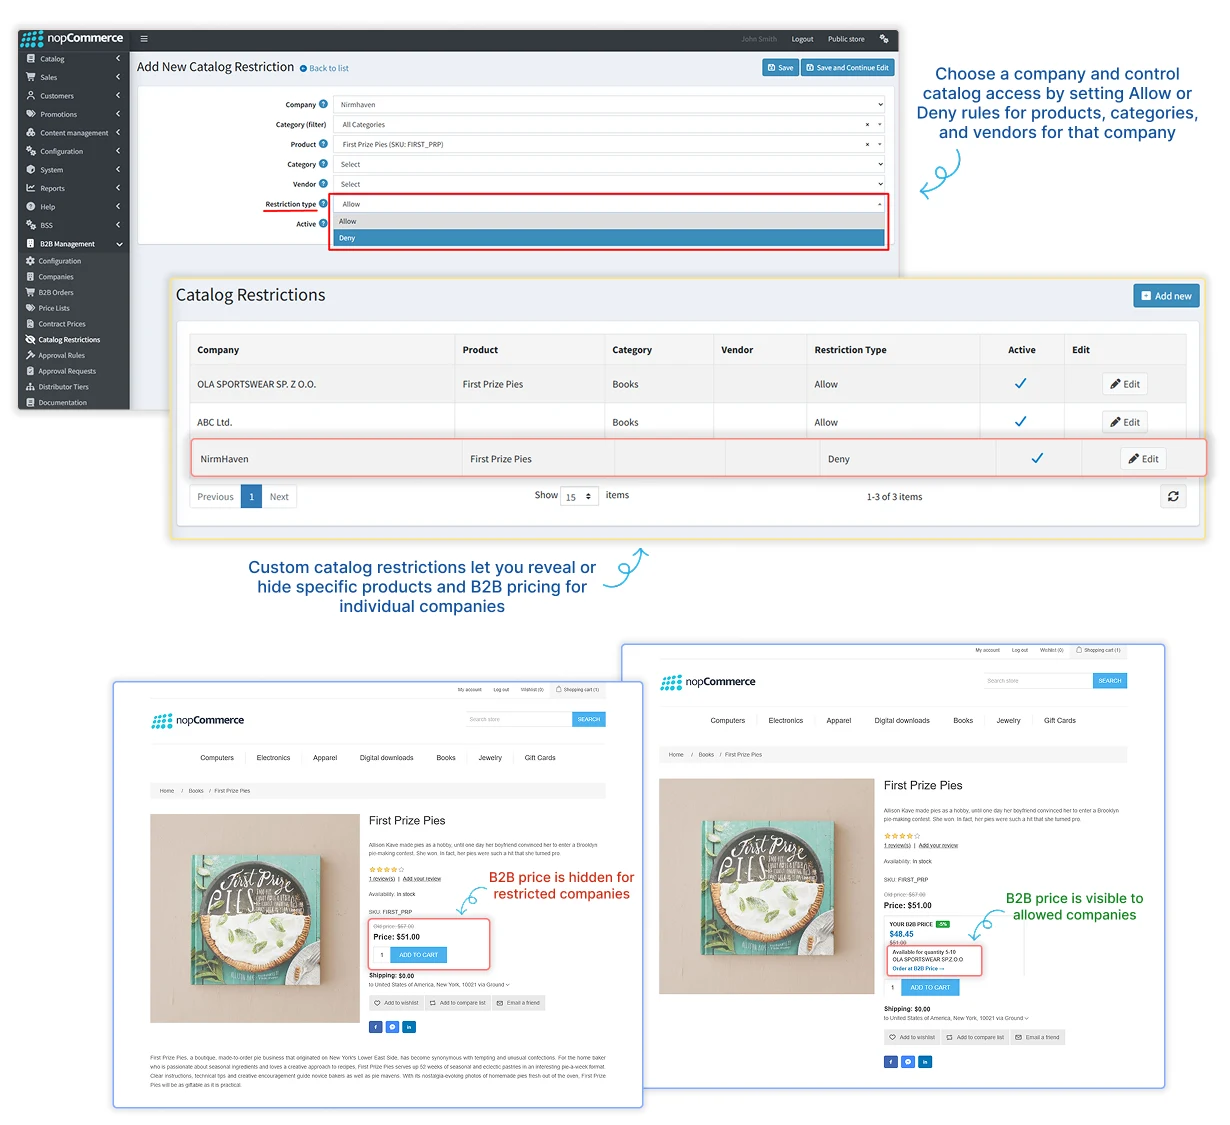Open the Category Select dropdown

point(610,164)
